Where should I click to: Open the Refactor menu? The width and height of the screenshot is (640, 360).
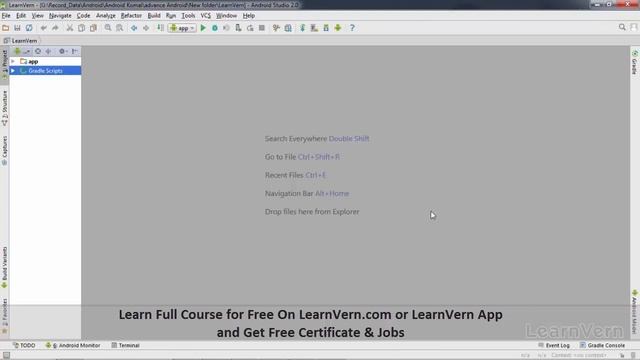pos(131,16)
